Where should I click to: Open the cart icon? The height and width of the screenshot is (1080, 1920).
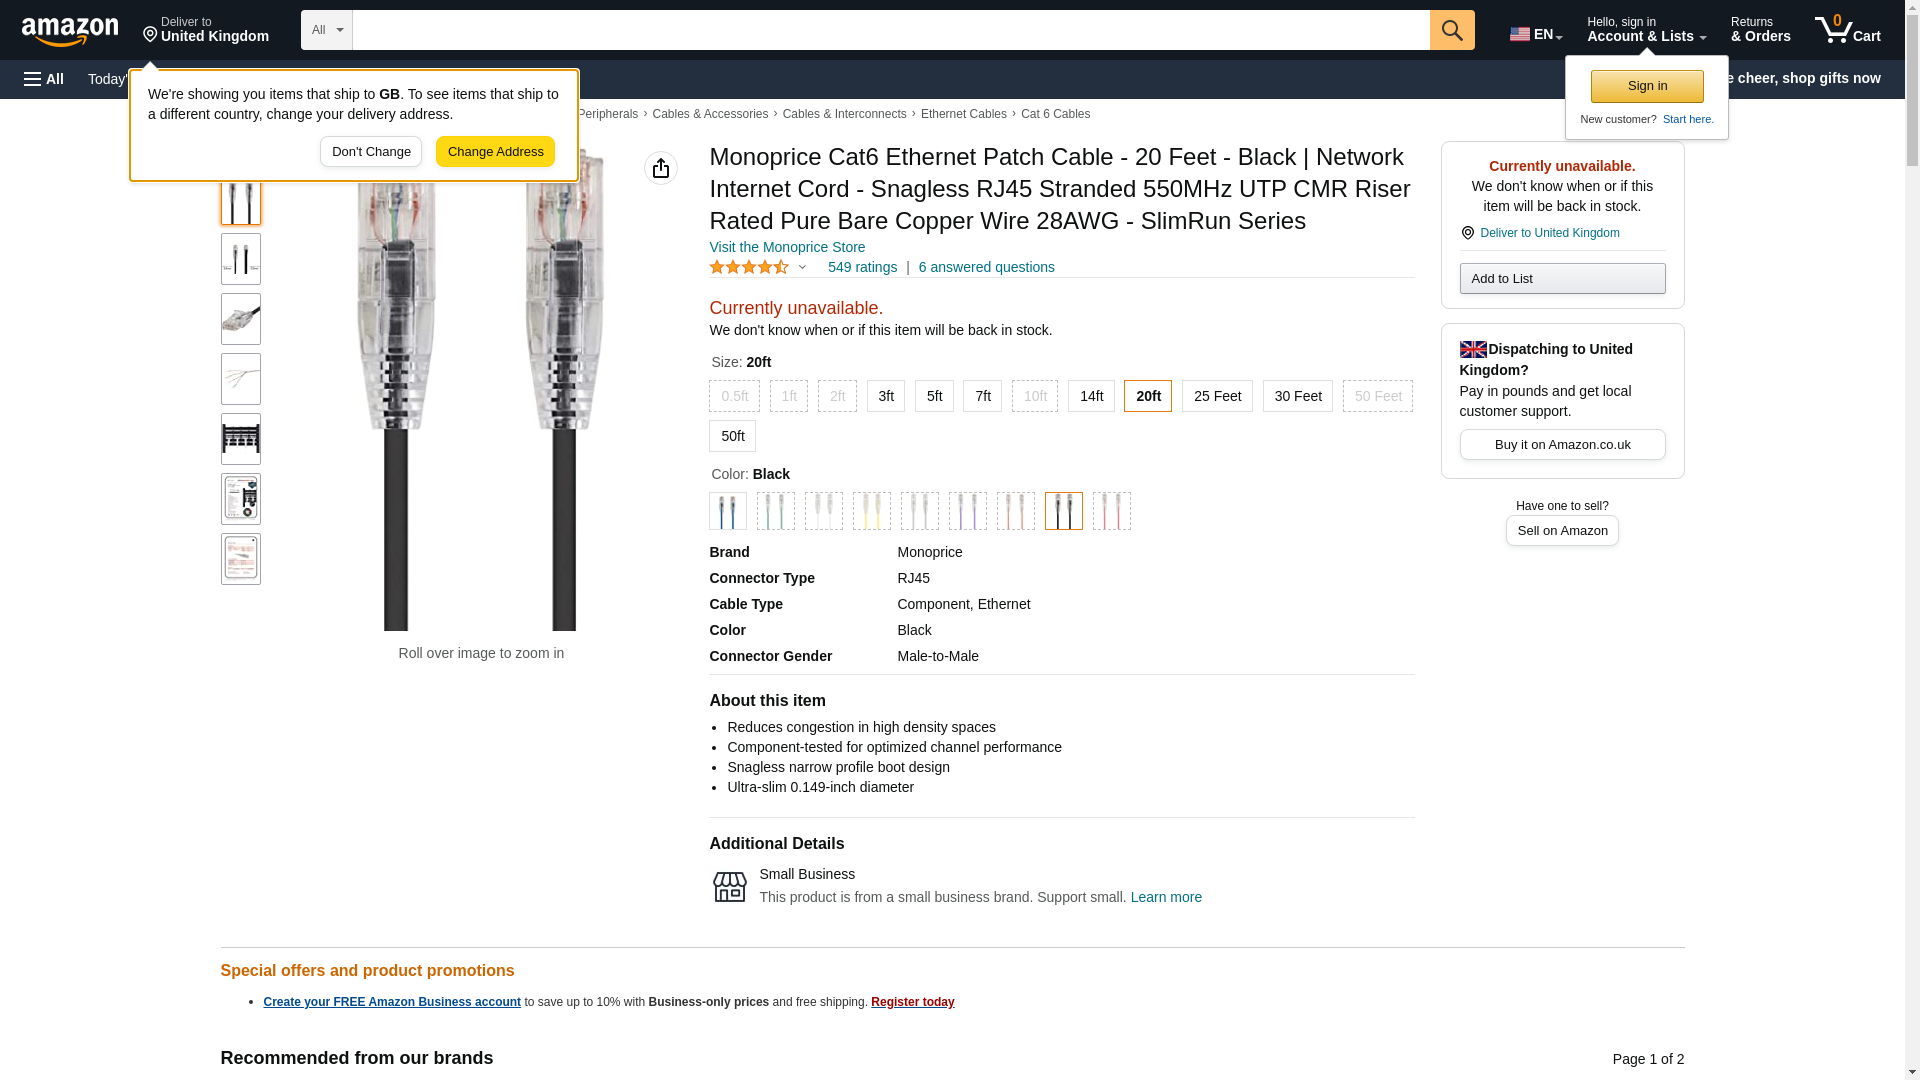point(1848,30)
